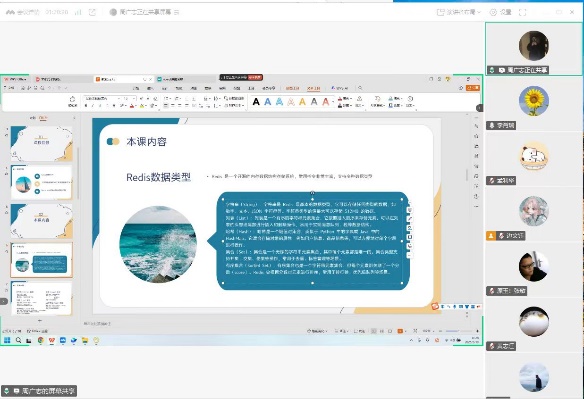Apply the orange letter A WordArt style
This screenshot has width=584, height=399.
click(302, 101)
